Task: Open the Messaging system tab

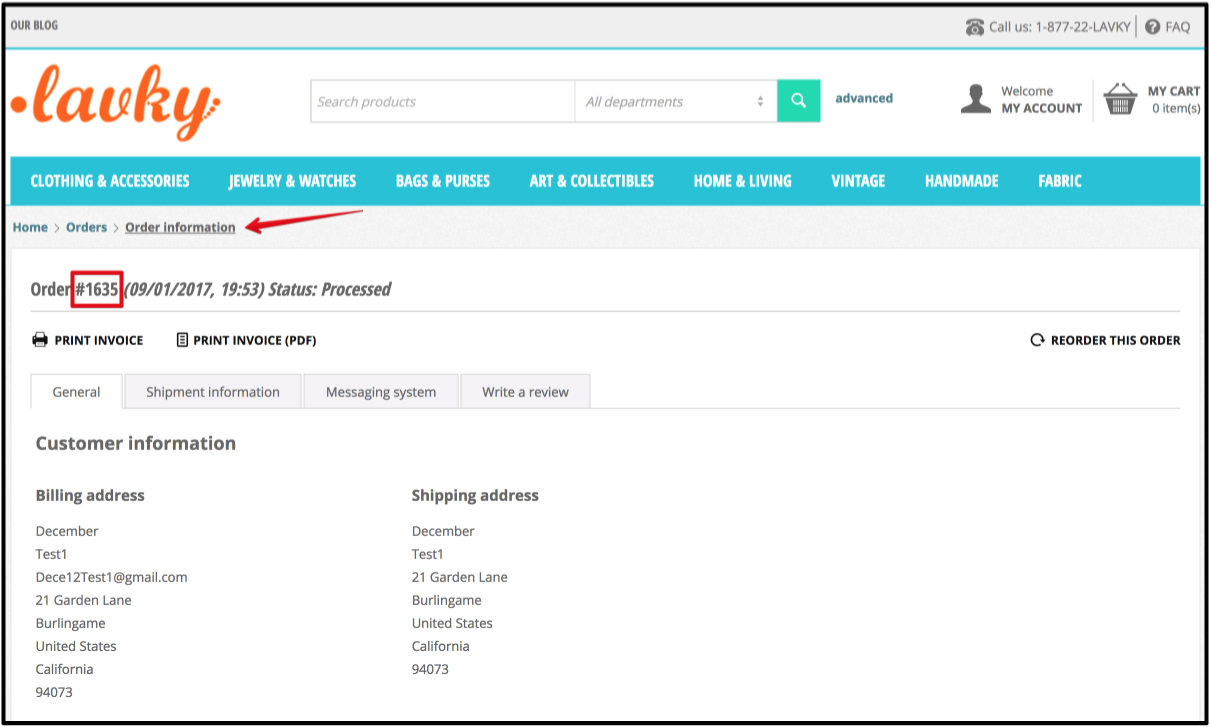Action: coord(380,391)
